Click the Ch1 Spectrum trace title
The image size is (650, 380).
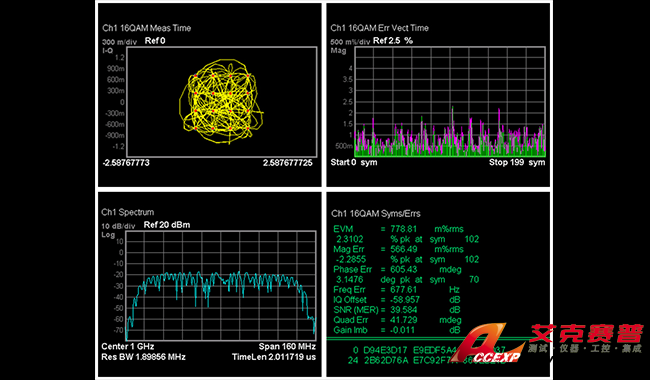click(x=128, y=212)
